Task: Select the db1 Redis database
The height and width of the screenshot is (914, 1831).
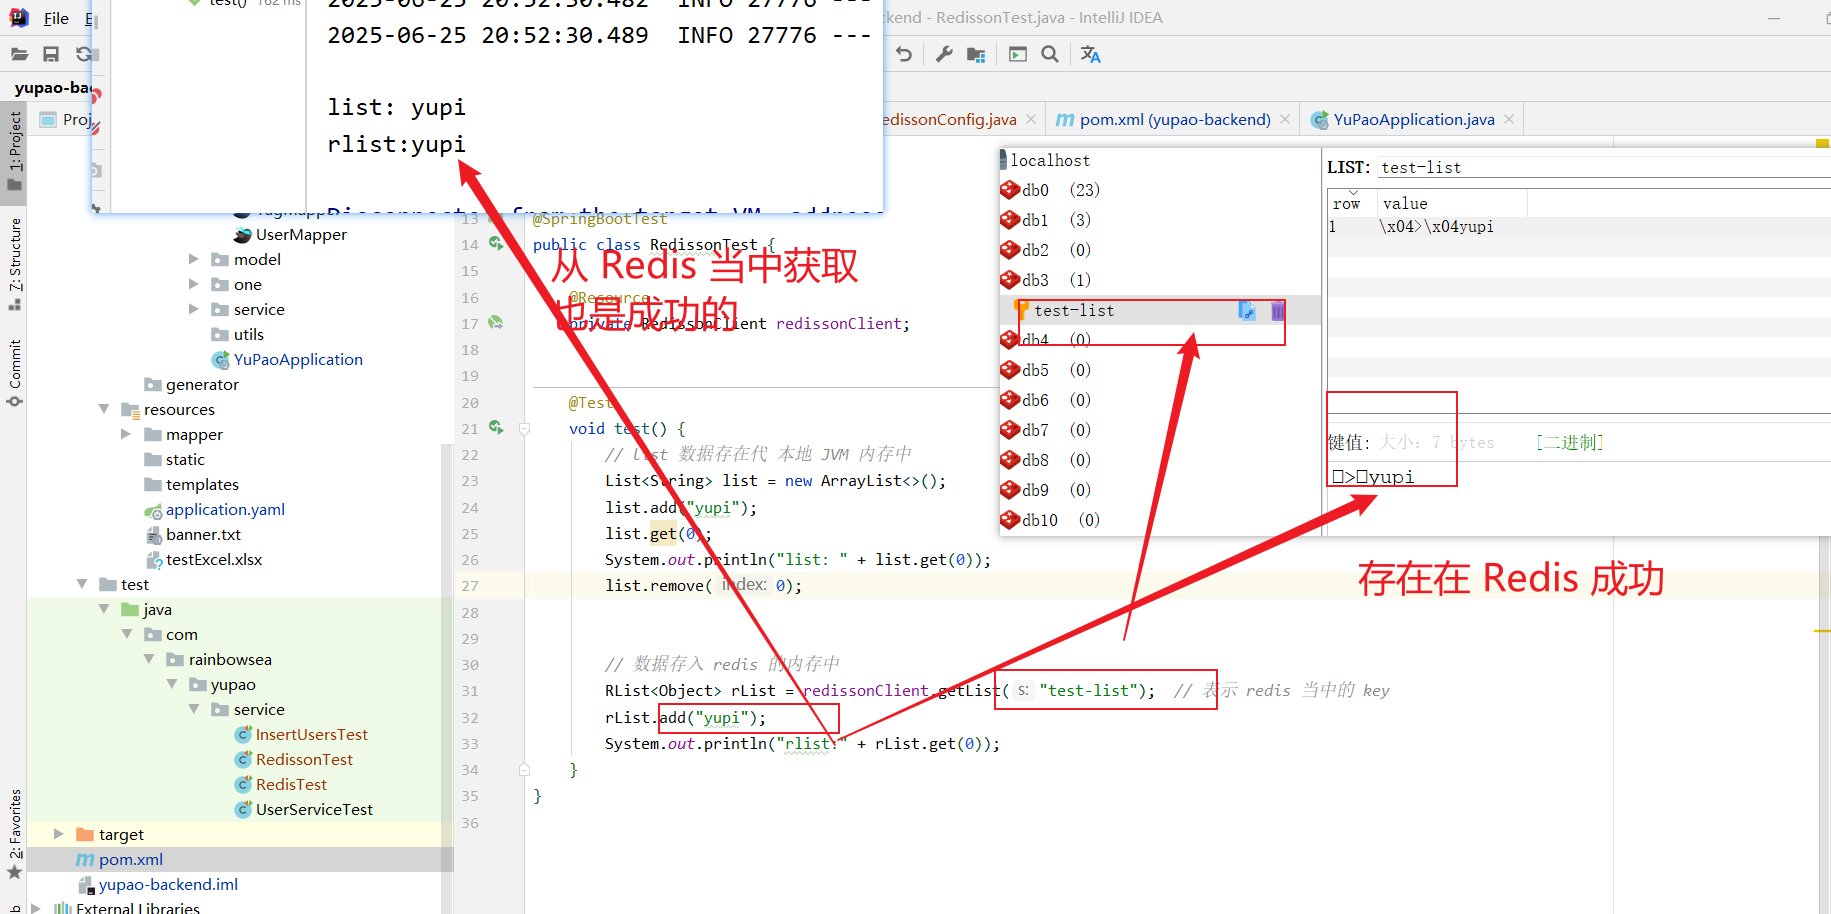Action: [1035, 220]
